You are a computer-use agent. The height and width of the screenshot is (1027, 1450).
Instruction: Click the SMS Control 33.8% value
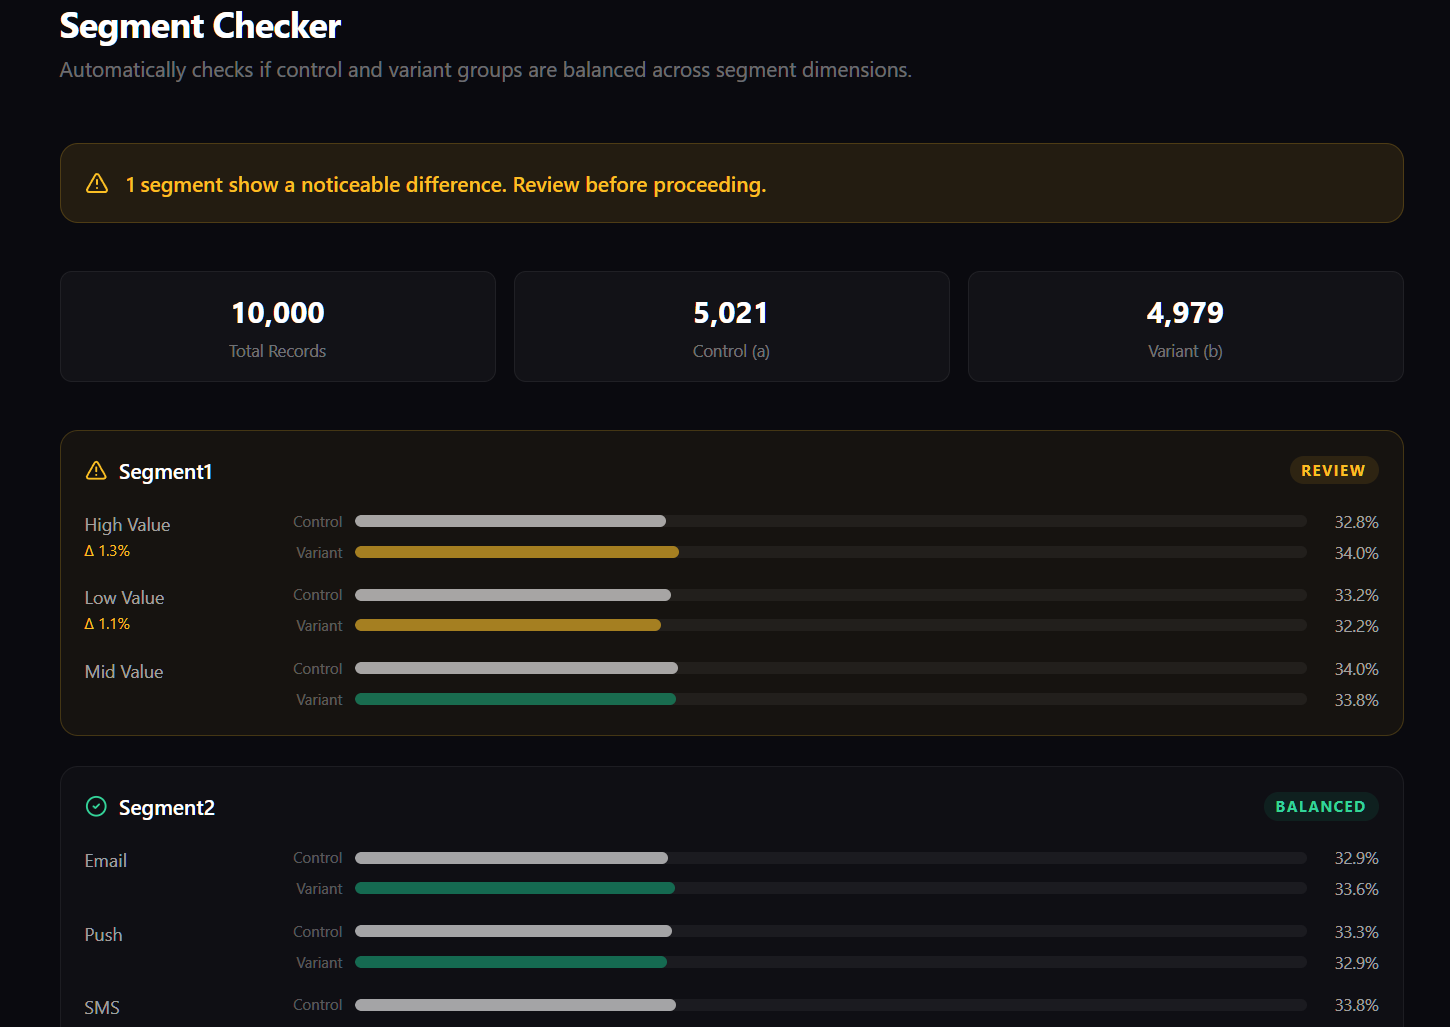tap(1356, 1005)
